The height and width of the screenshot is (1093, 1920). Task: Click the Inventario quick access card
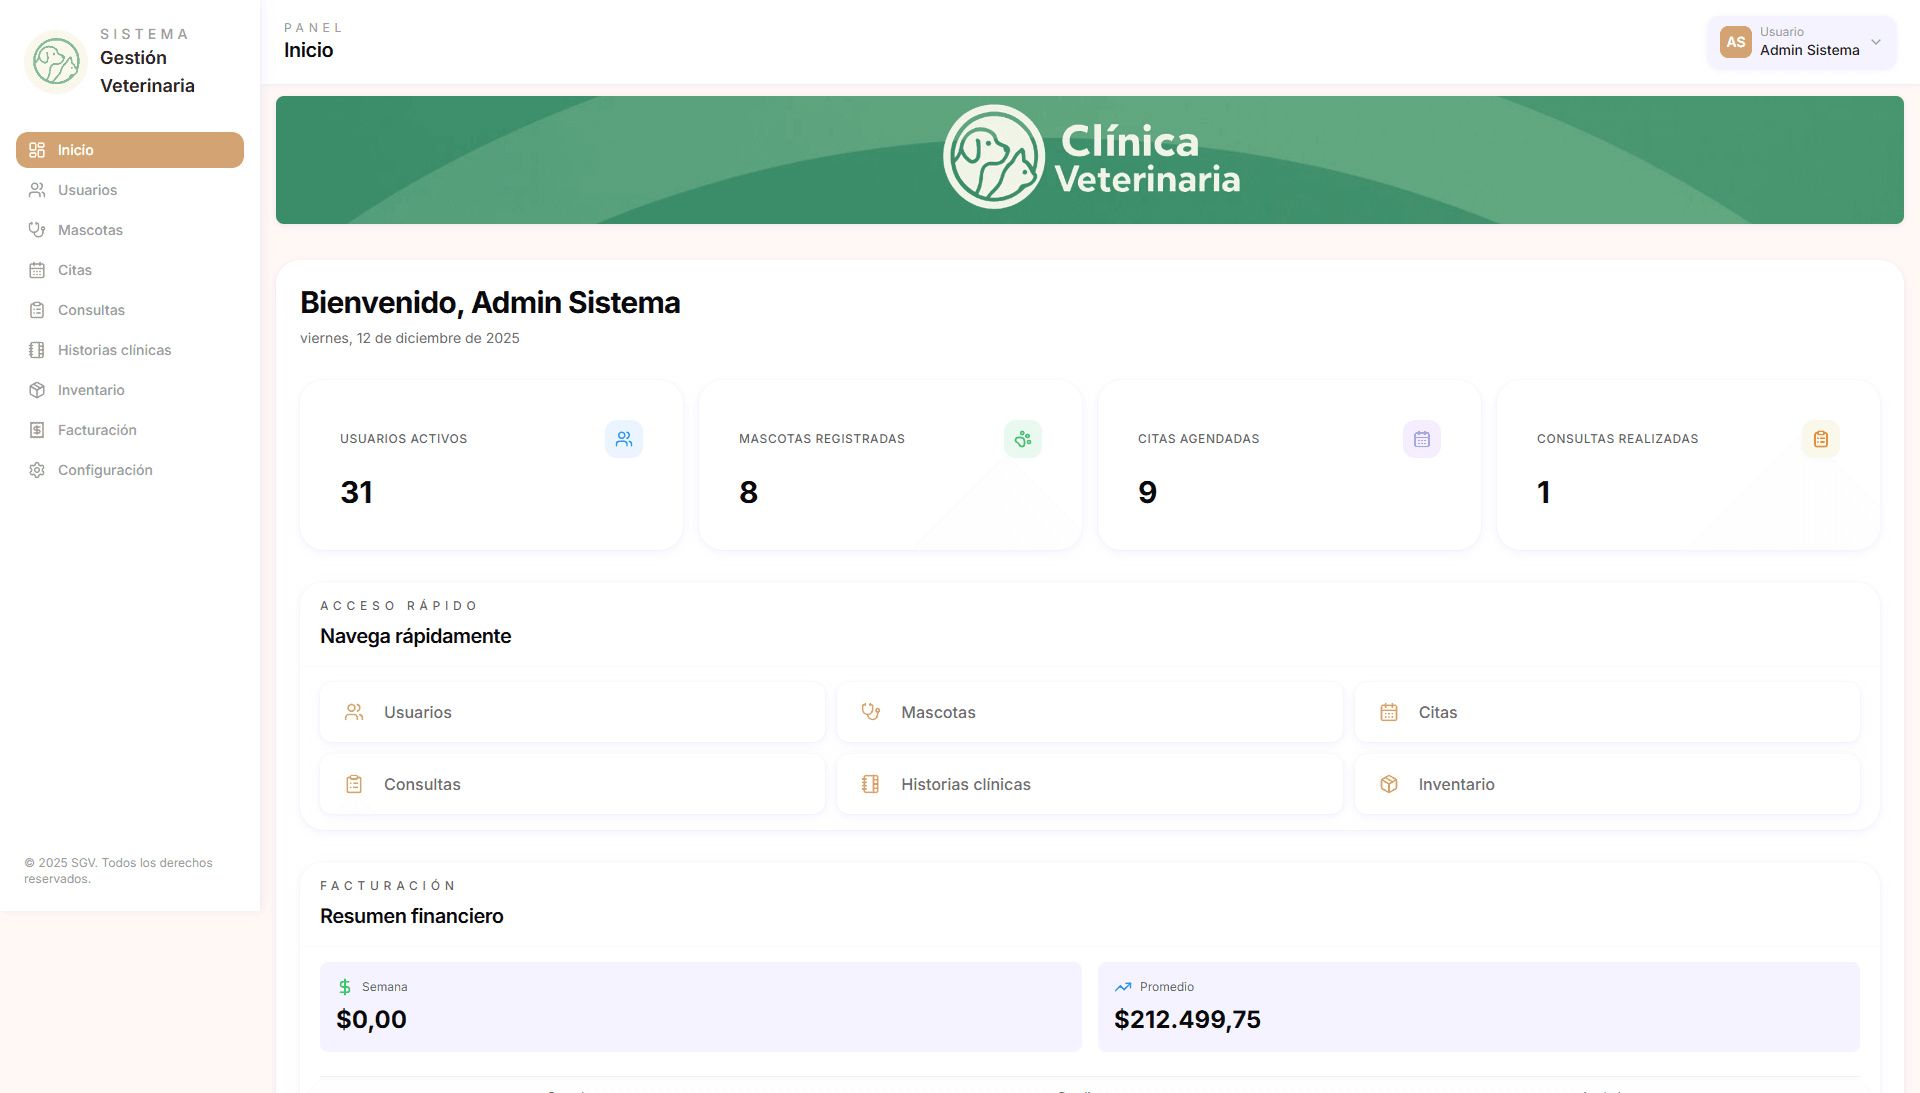coord(1606,784)
